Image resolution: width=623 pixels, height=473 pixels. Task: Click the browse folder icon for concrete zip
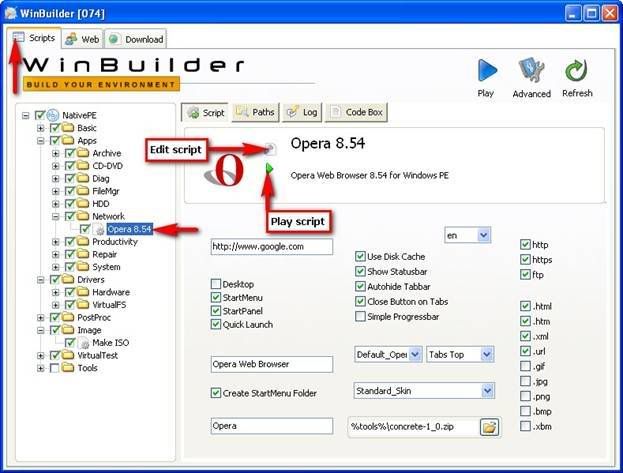[x=489, y=427]
